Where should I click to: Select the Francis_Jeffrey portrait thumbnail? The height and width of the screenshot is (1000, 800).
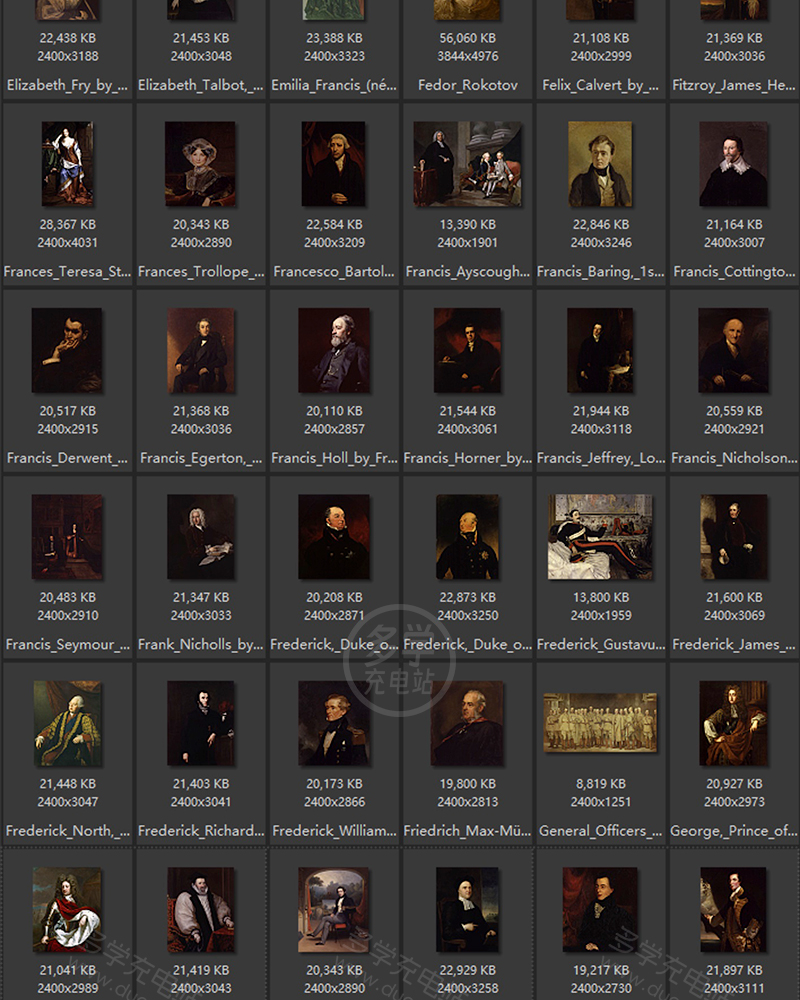pos(601,350)
